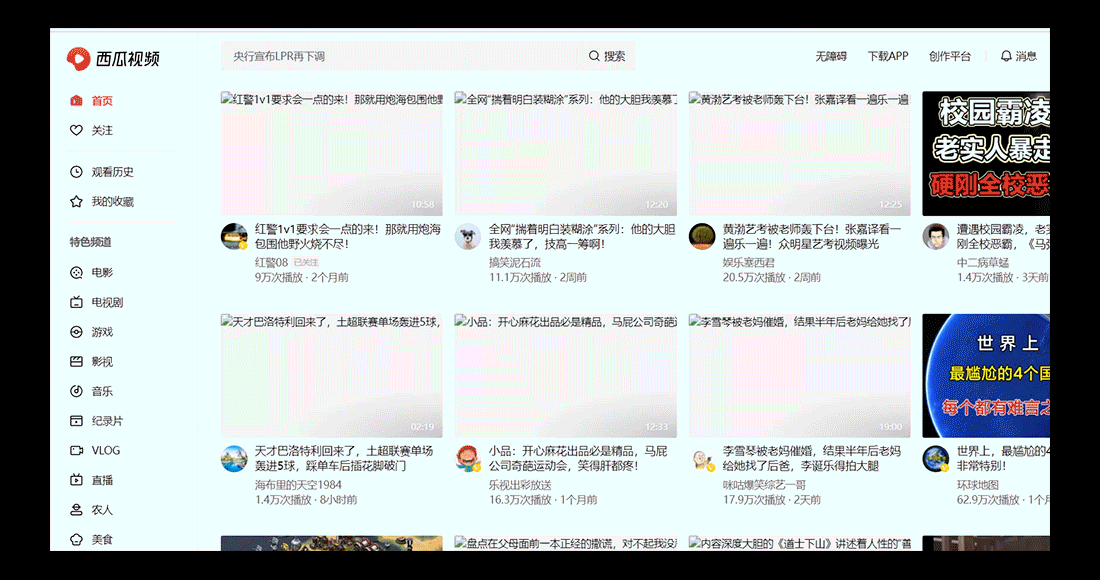Click the 搜索 button text

[615, 56]
